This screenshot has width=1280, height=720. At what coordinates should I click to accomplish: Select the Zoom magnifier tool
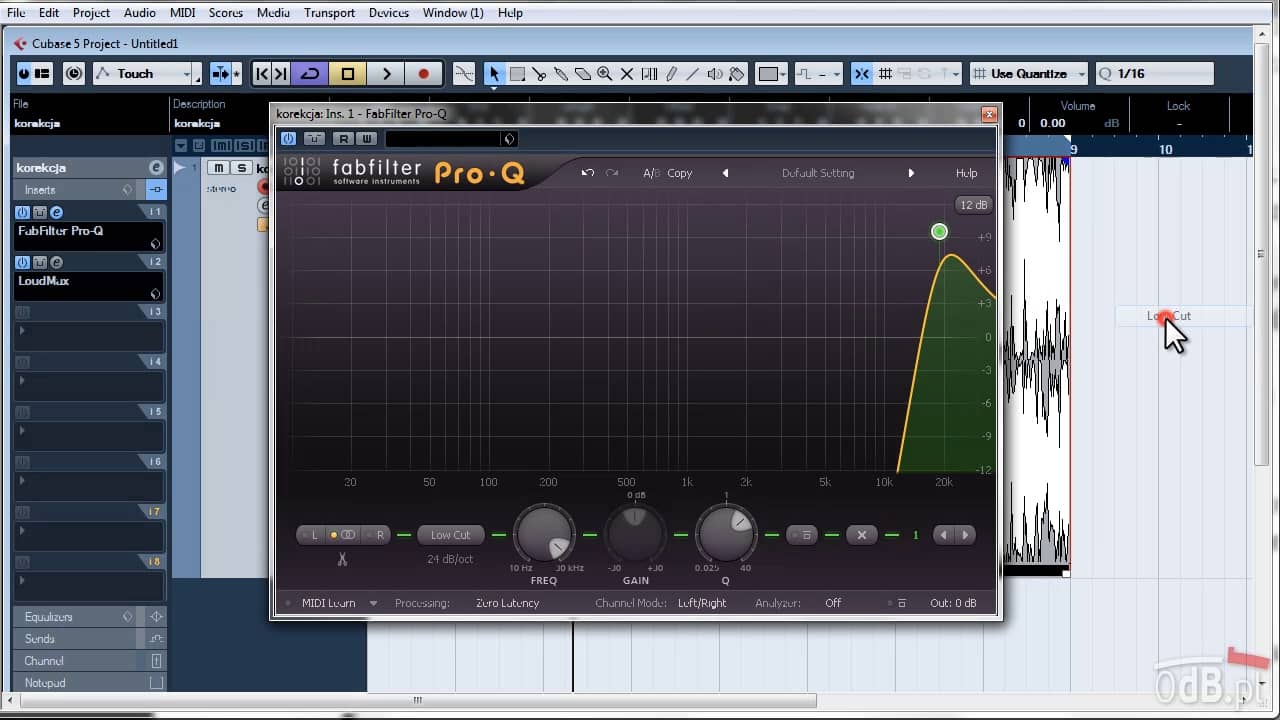(605, 74)
